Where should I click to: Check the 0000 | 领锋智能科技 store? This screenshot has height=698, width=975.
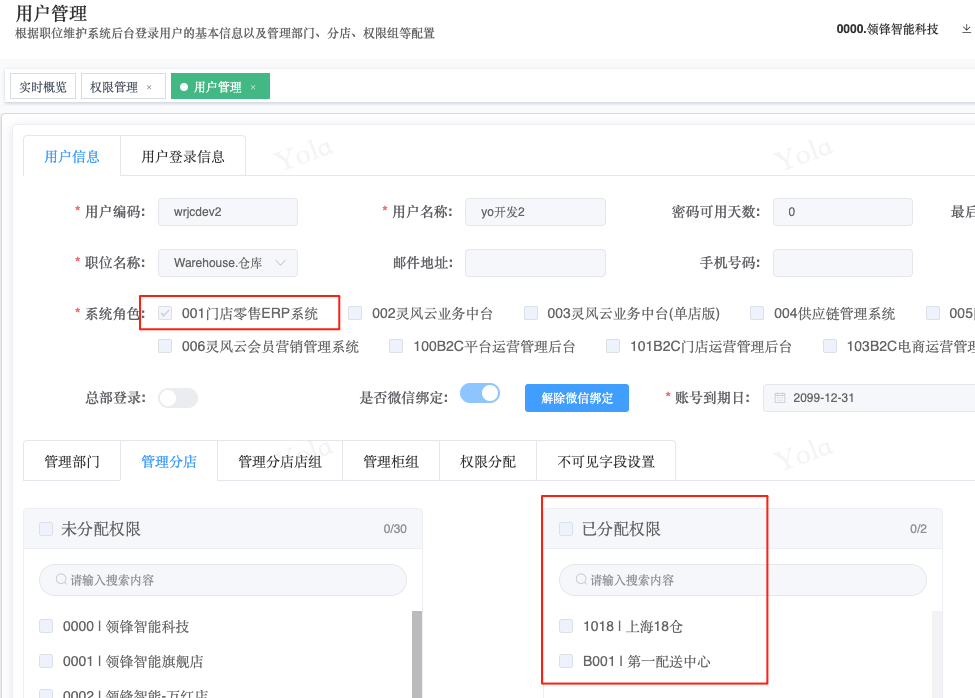click(46, 626)
